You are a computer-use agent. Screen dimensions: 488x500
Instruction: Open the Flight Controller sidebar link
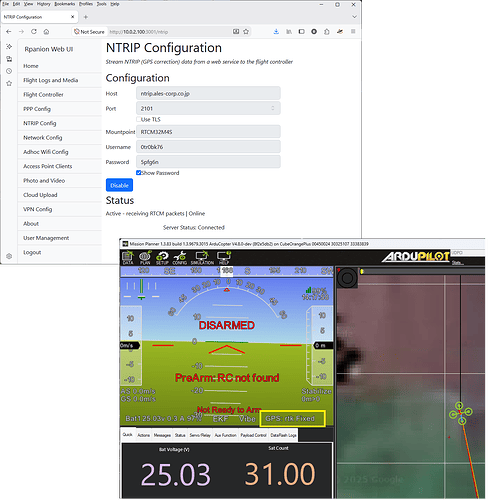point(43,95)
